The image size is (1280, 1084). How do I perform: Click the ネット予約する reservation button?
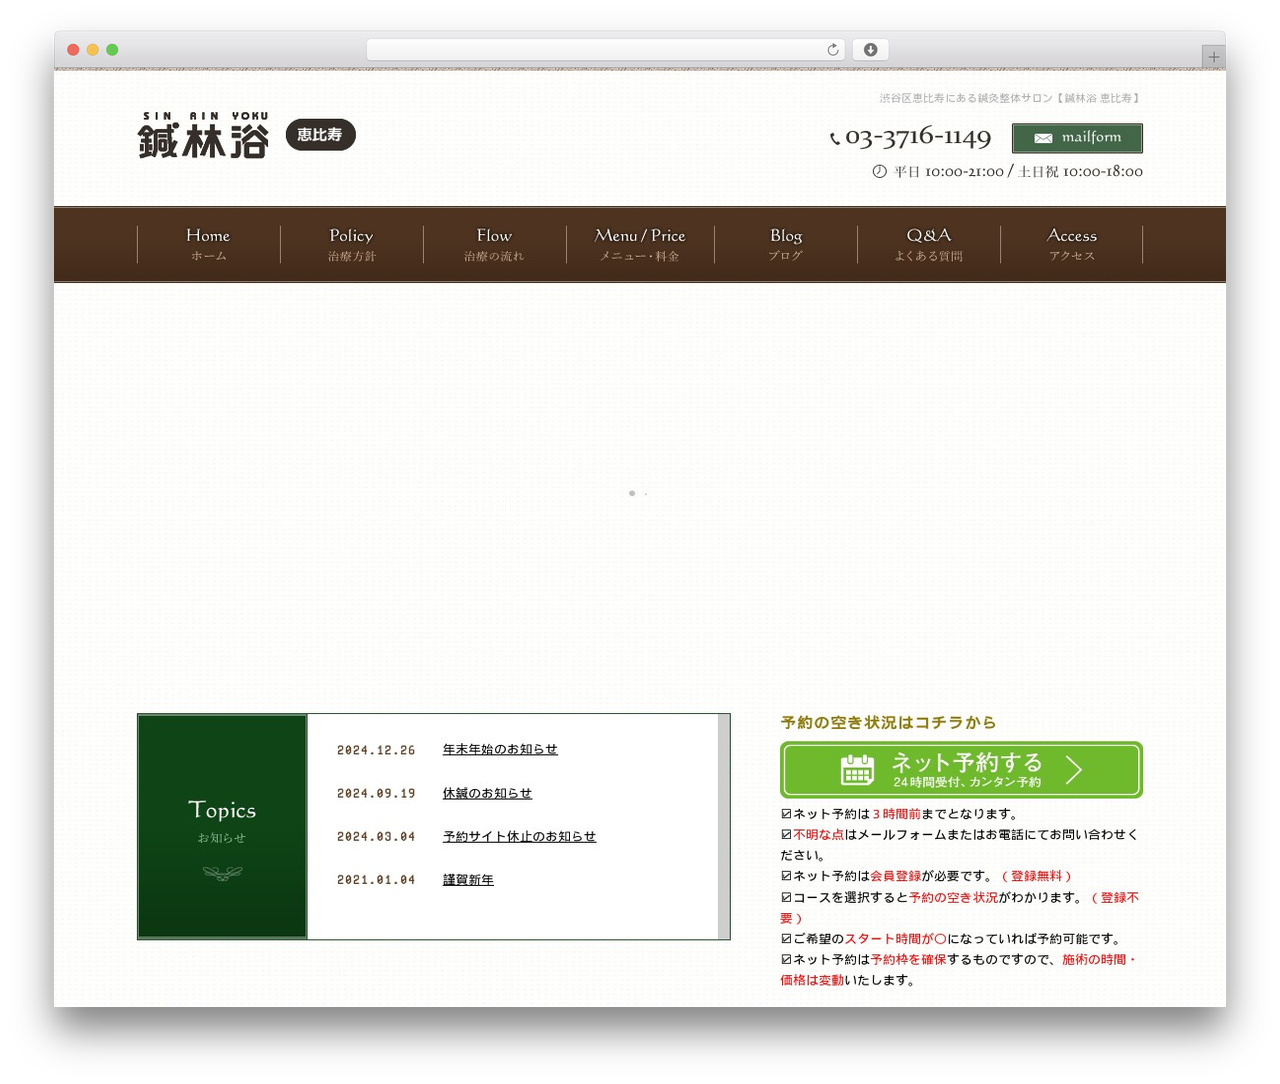point(961,770)
